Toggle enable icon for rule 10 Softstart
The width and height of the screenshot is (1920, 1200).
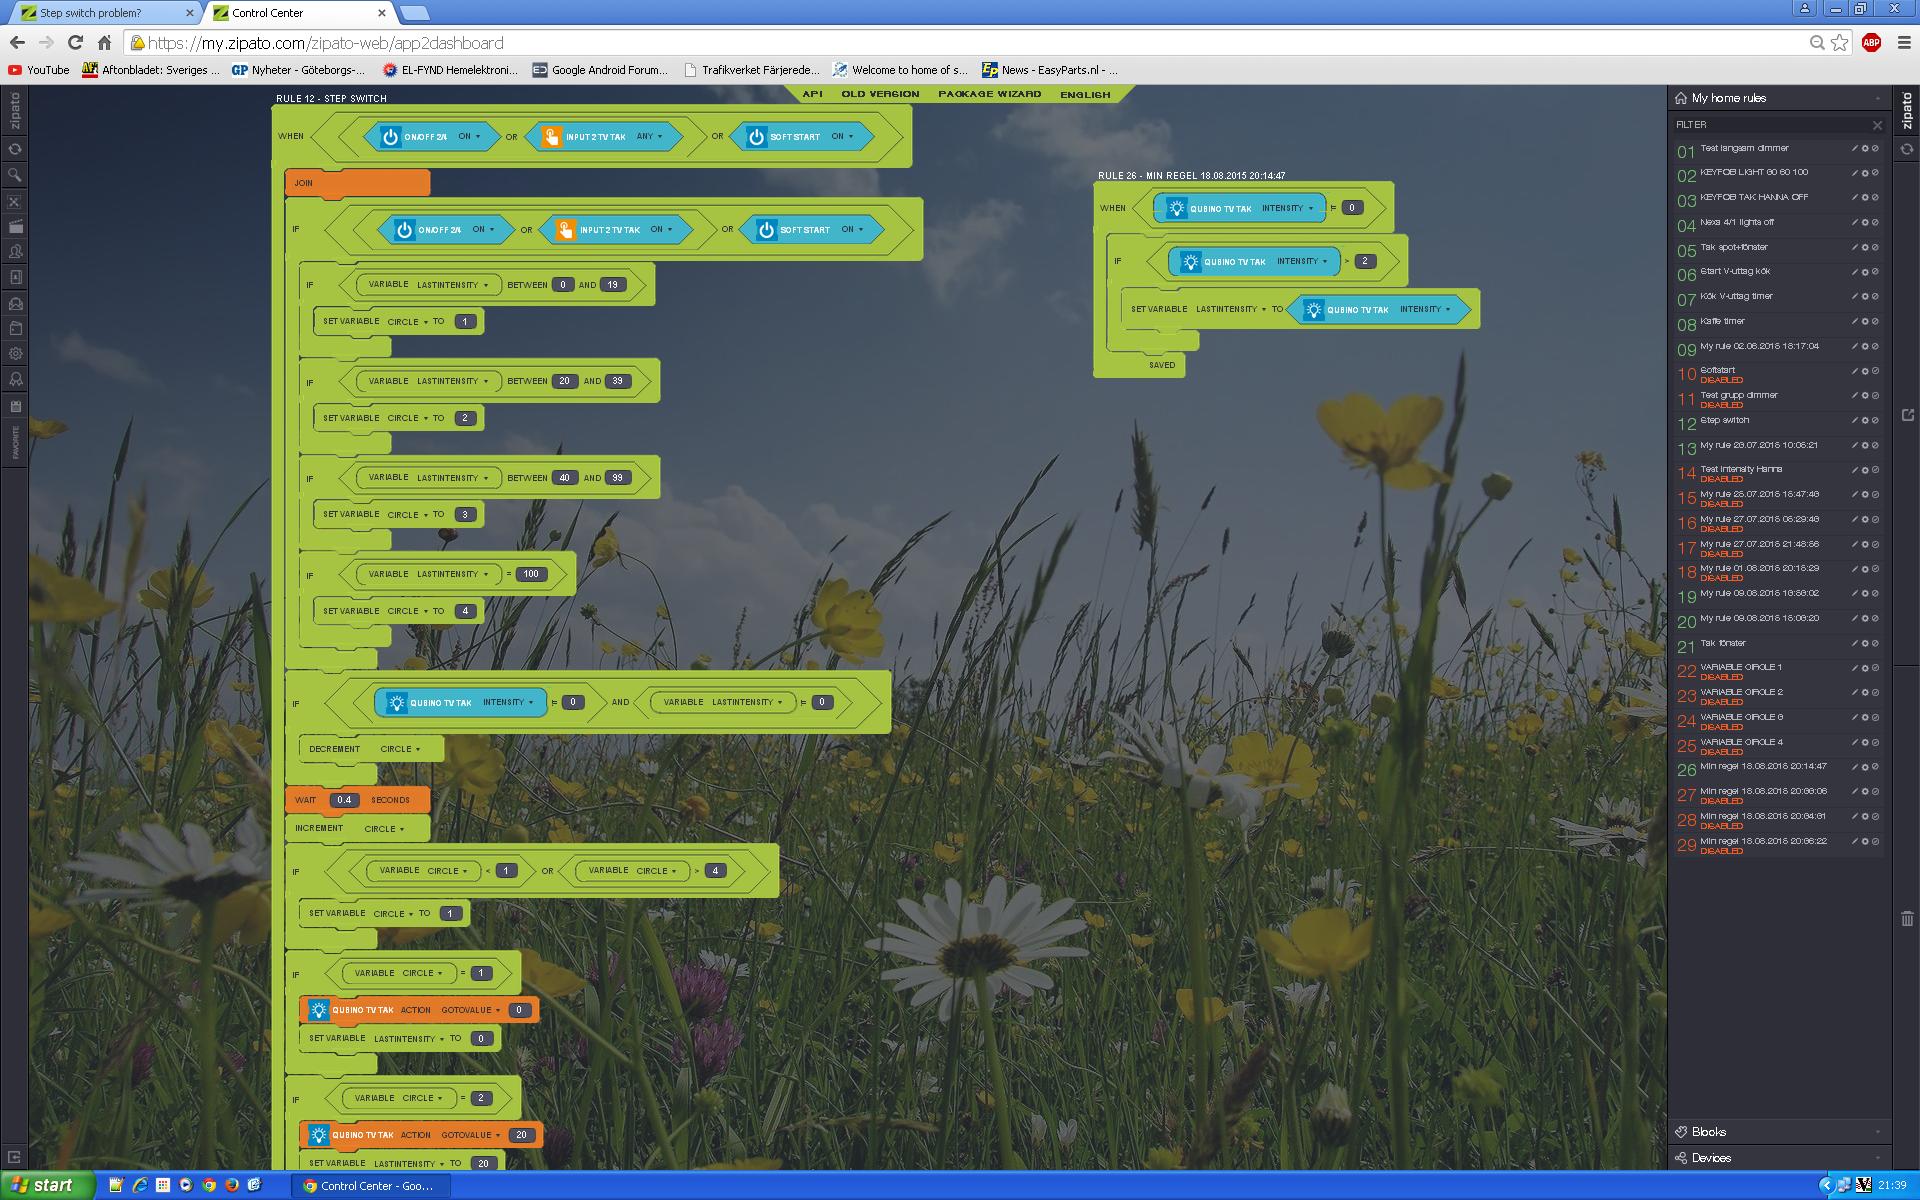click(1876, 371)
